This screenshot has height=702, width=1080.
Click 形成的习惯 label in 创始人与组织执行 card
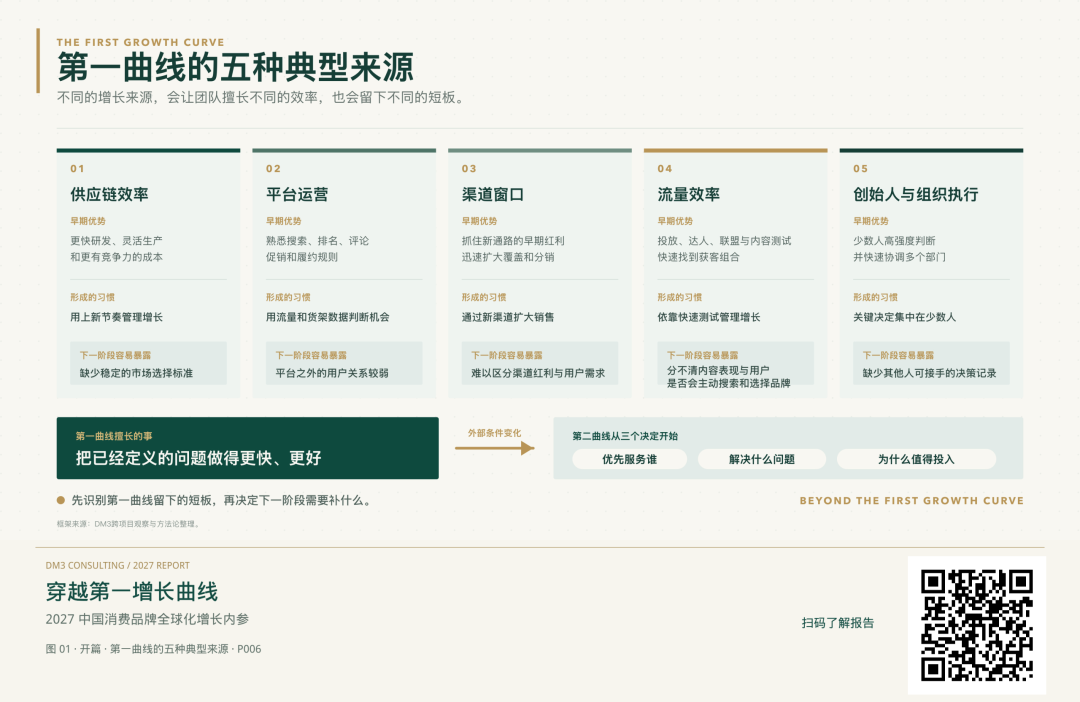(x=875, y=298)
